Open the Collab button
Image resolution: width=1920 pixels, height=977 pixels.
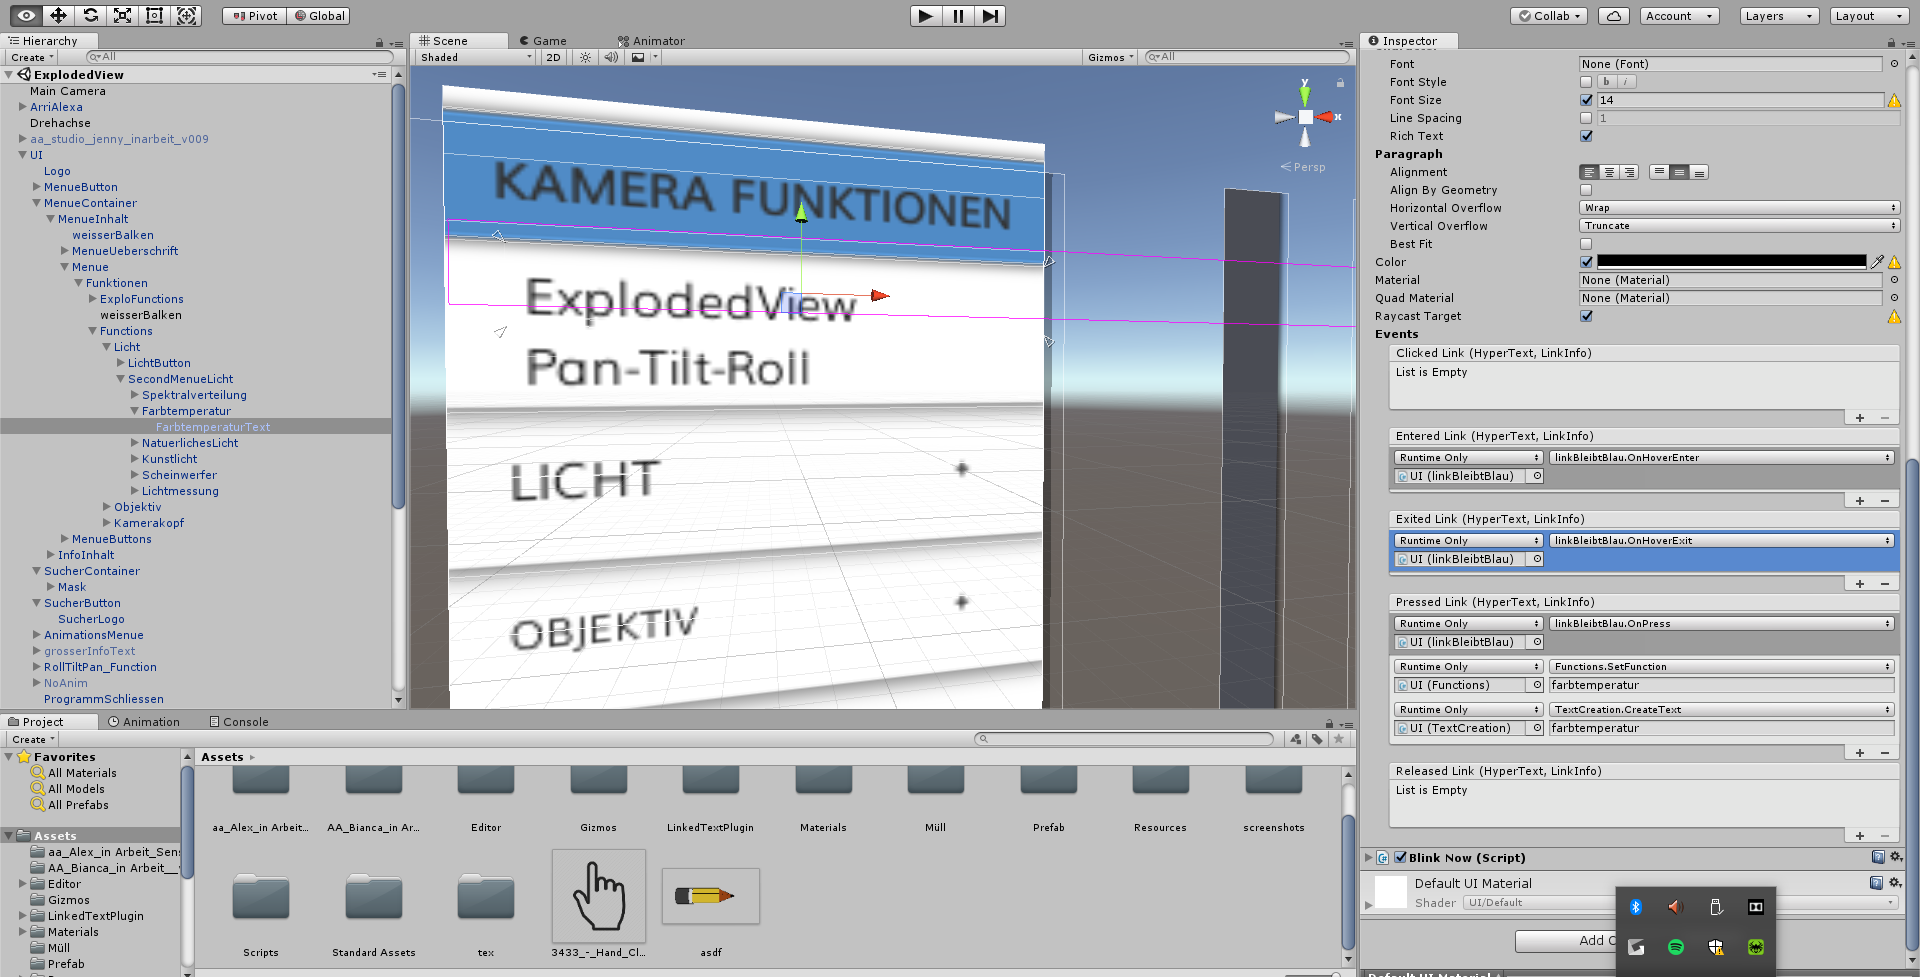pyautogui.click(x=1549, y=16)
